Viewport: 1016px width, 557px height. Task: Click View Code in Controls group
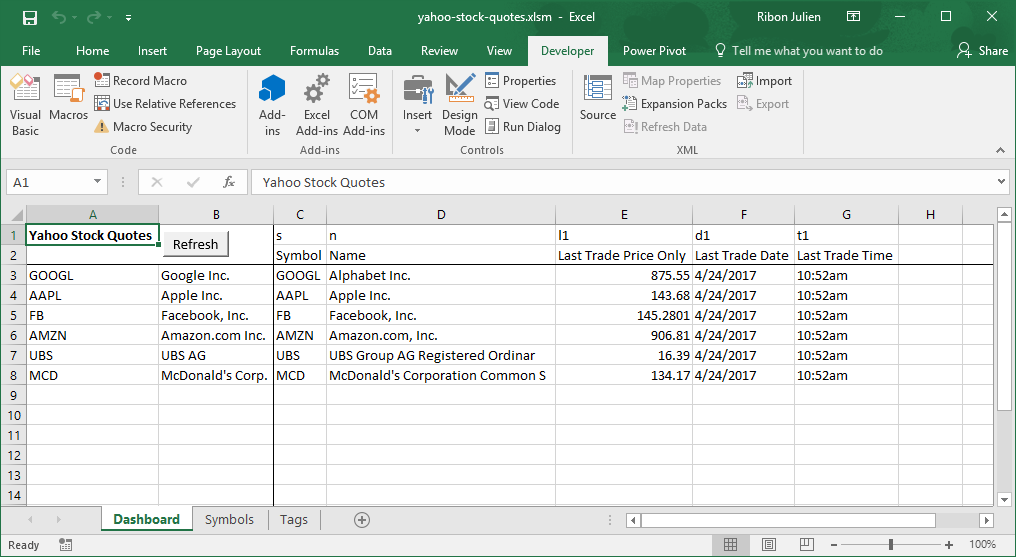pyautogui.click(x=522, y=104)
